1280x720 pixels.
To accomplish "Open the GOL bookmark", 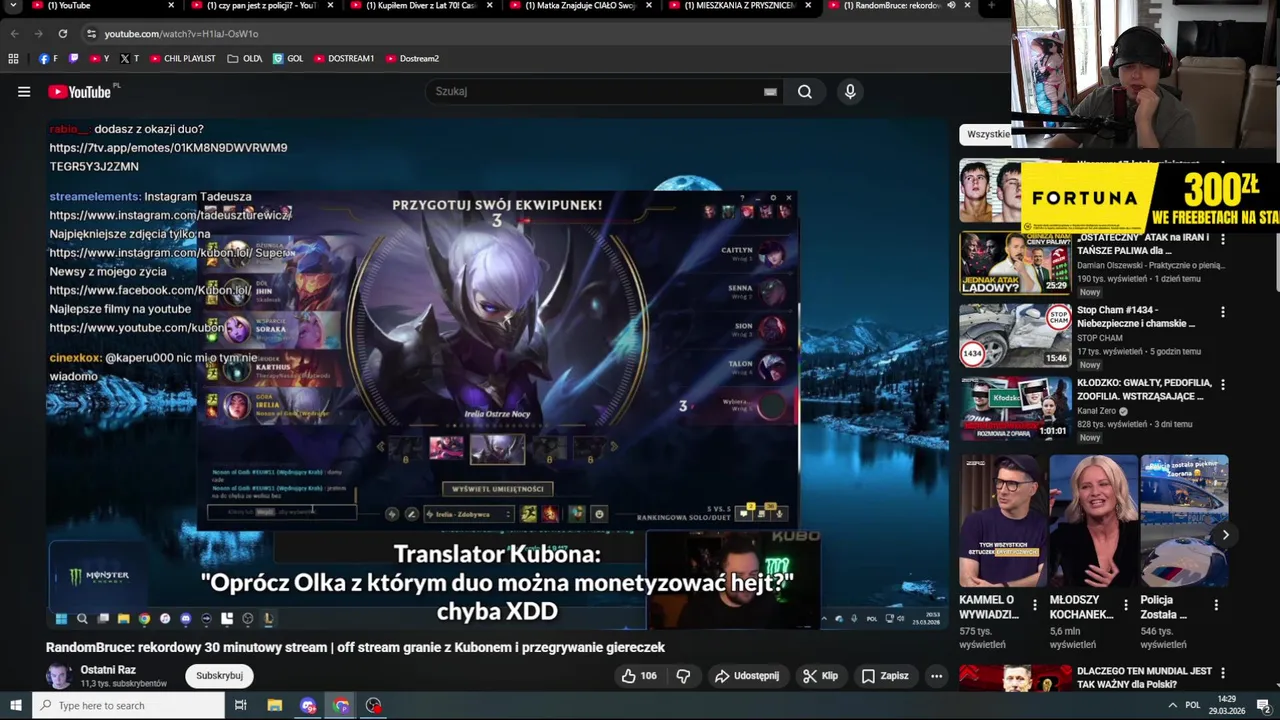I will pos(288,59).
